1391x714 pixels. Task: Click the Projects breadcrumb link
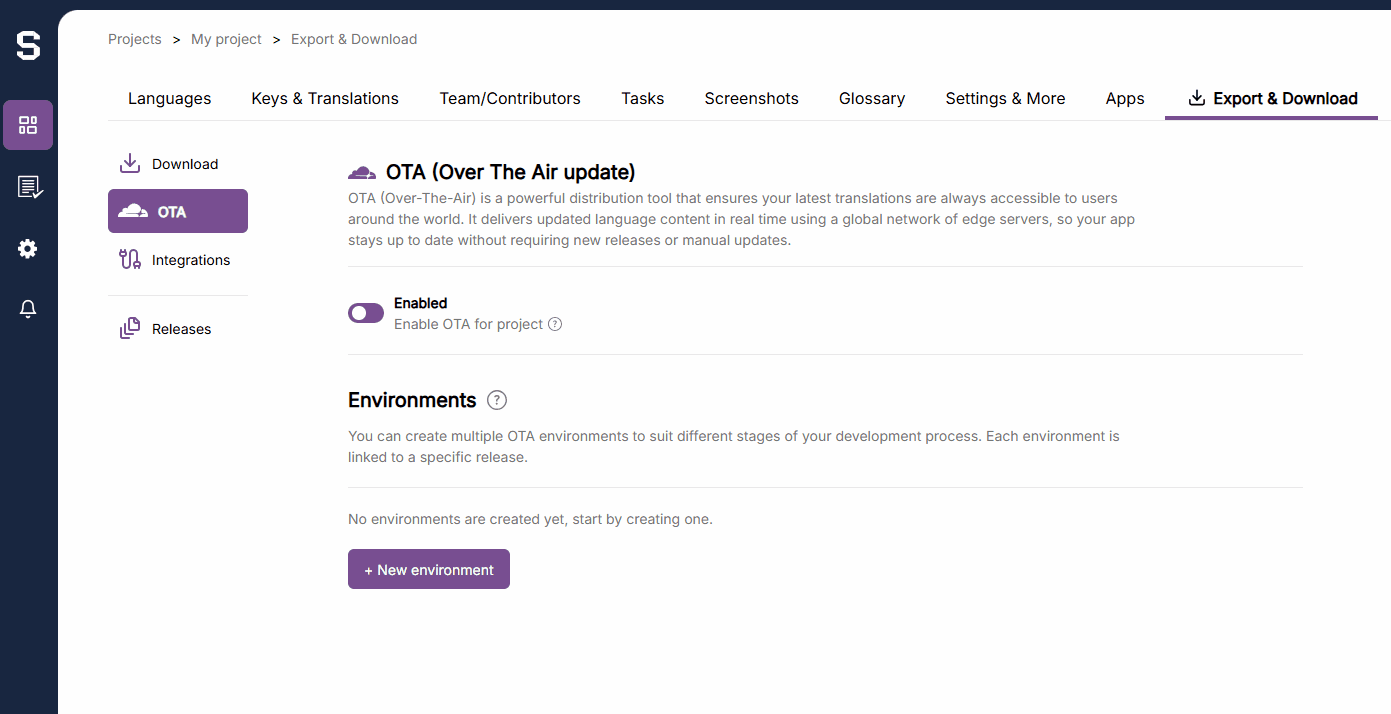134,39
